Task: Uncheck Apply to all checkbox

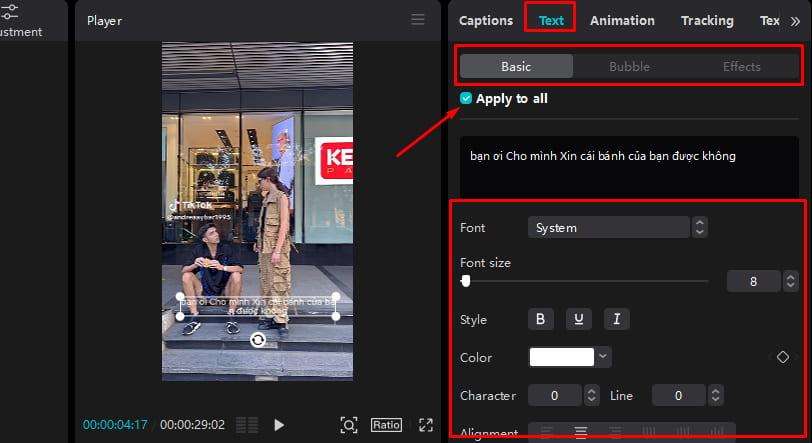Action: (466, 98)
